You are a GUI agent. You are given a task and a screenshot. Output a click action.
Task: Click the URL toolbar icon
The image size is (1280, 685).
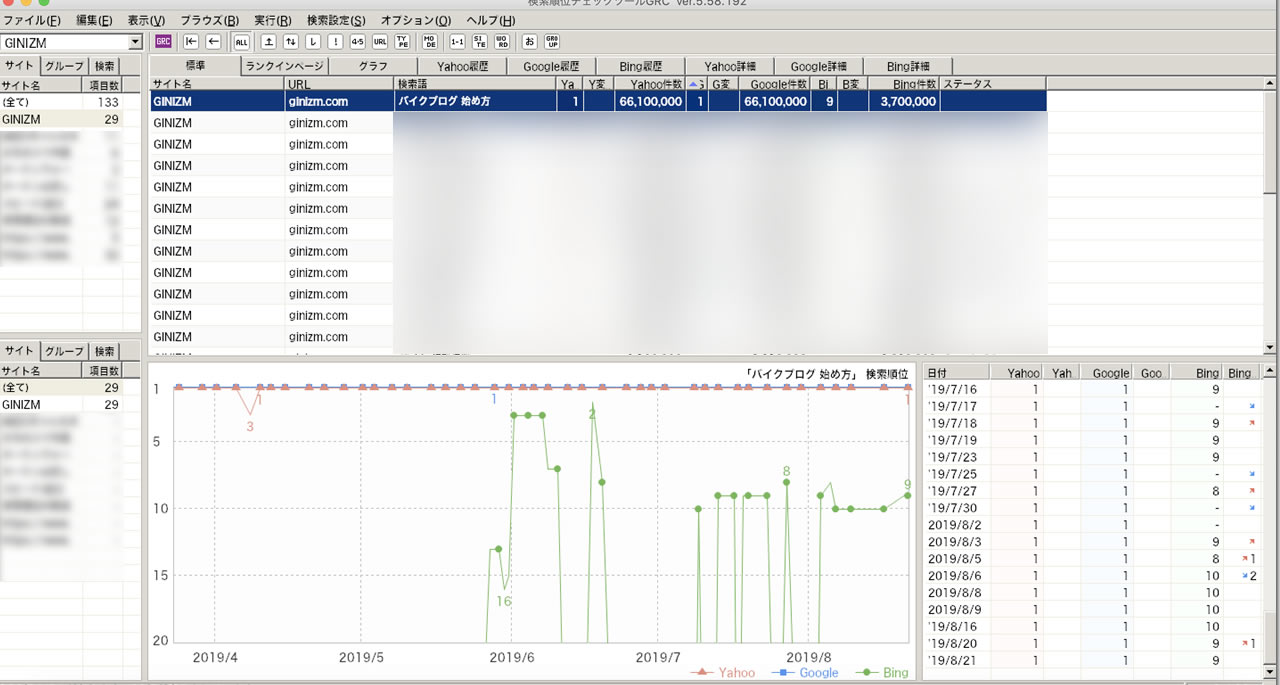[379, 42]
